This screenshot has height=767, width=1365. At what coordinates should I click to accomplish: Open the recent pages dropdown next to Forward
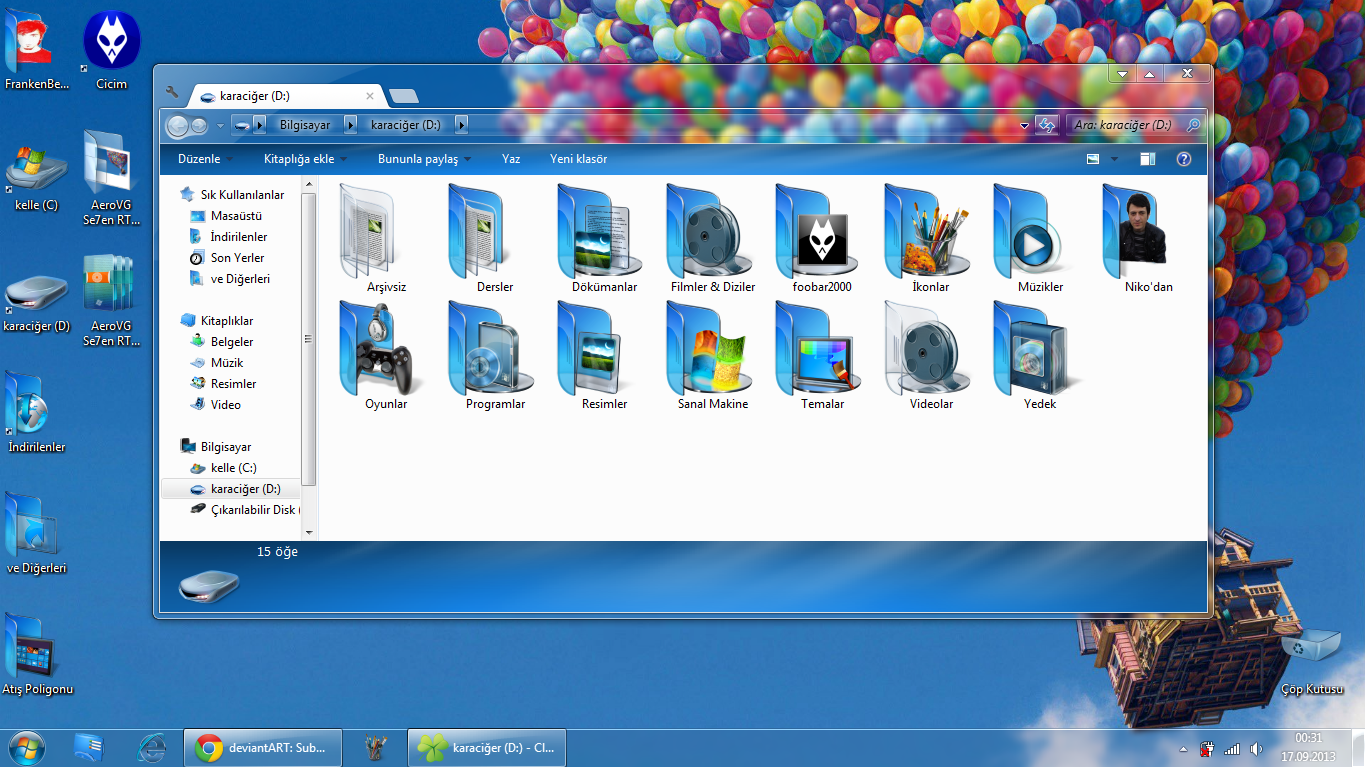pyautogui.click(x=220, y=126)
